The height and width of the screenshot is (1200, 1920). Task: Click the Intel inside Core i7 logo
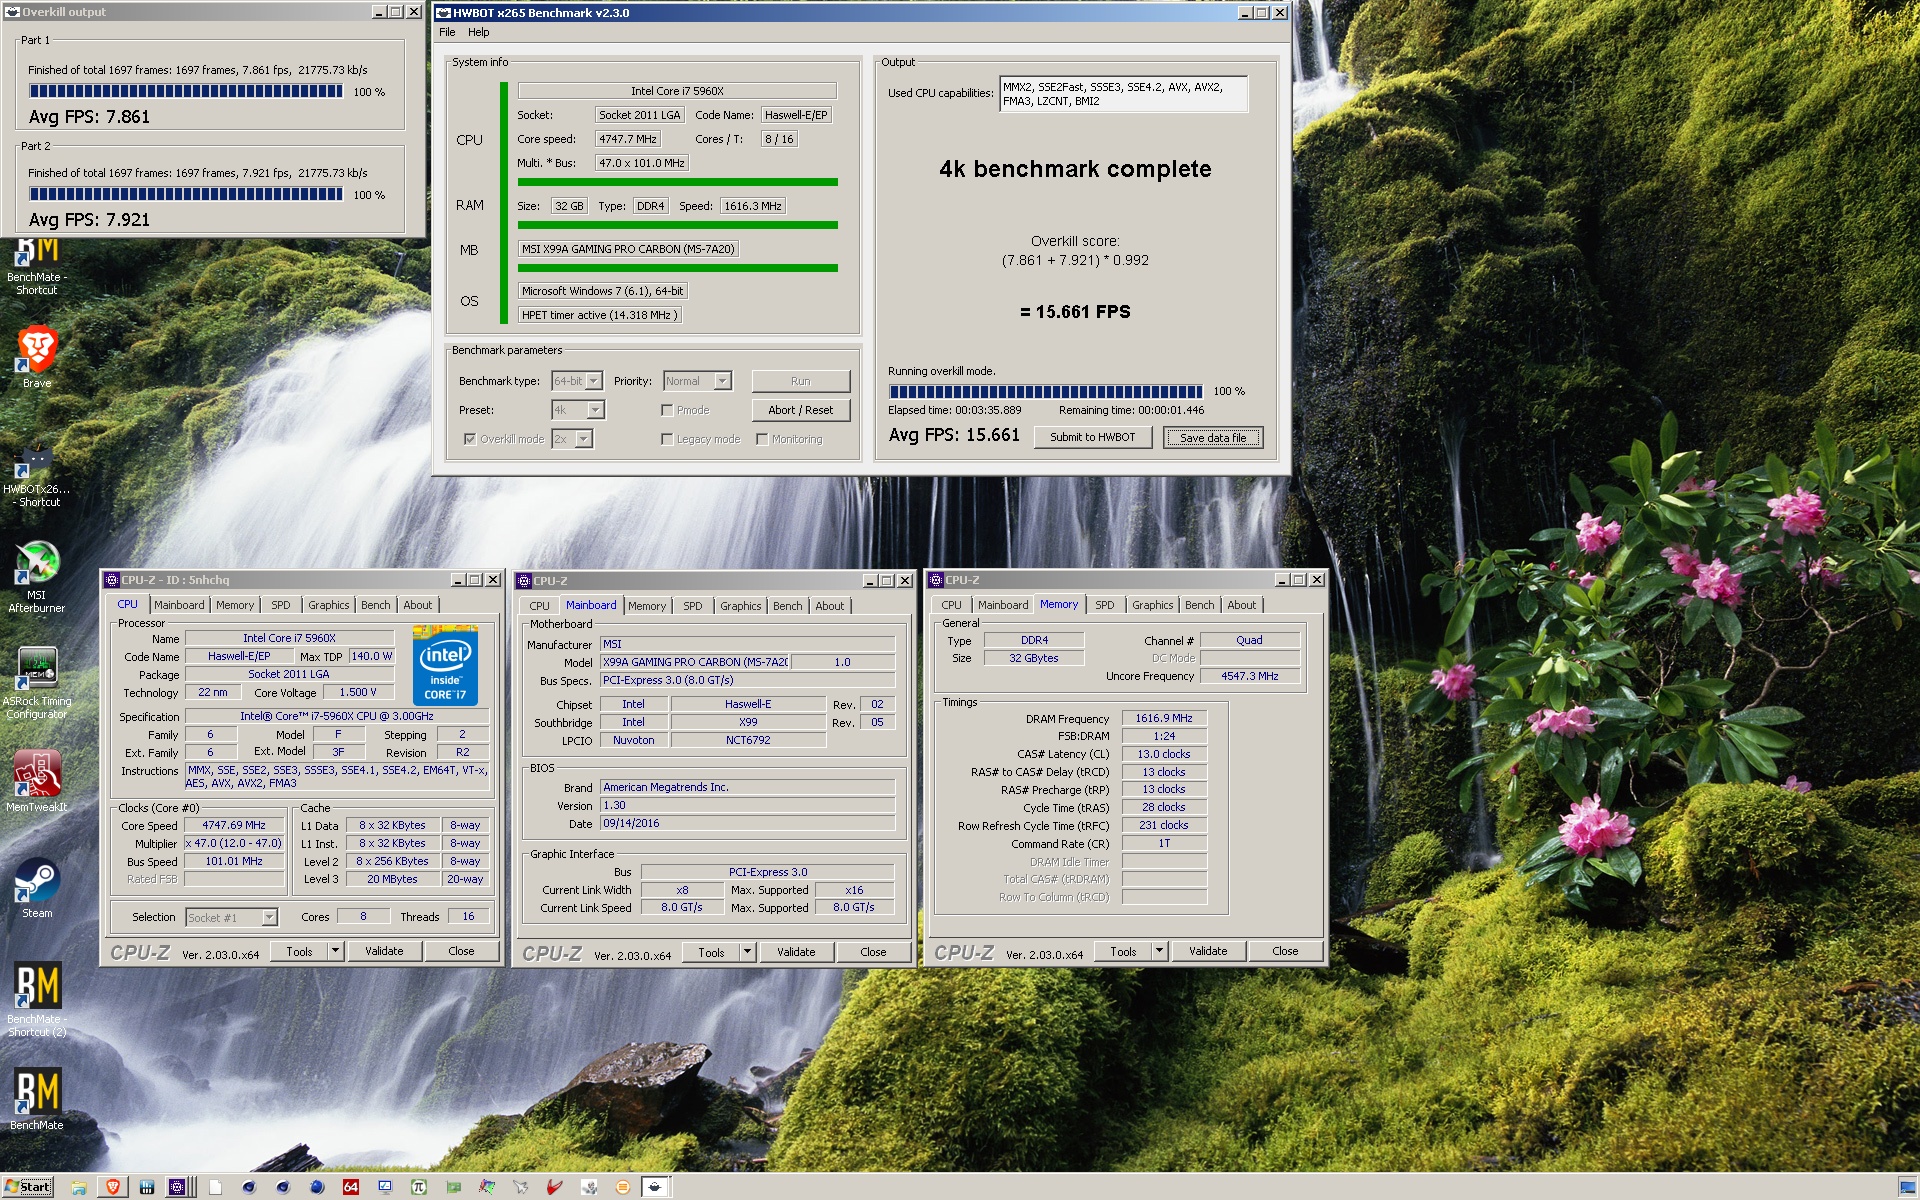pos(445,665)
